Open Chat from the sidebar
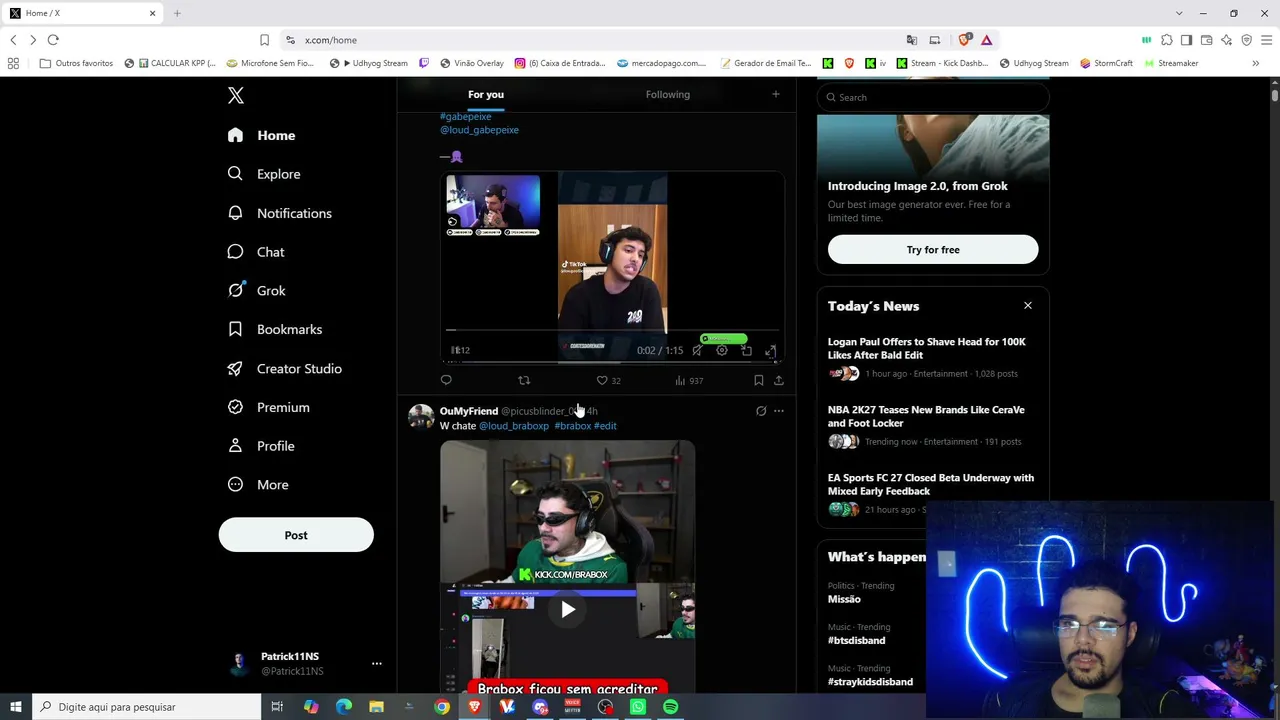Image resolution: width=1280 pixels, height=720 pixels. point(256,252)
